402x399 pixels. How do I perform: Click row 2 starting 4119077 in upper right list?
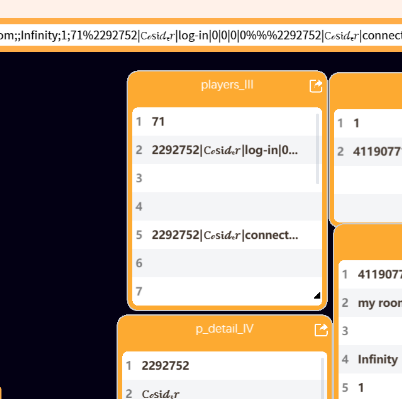tap(368, 152)
